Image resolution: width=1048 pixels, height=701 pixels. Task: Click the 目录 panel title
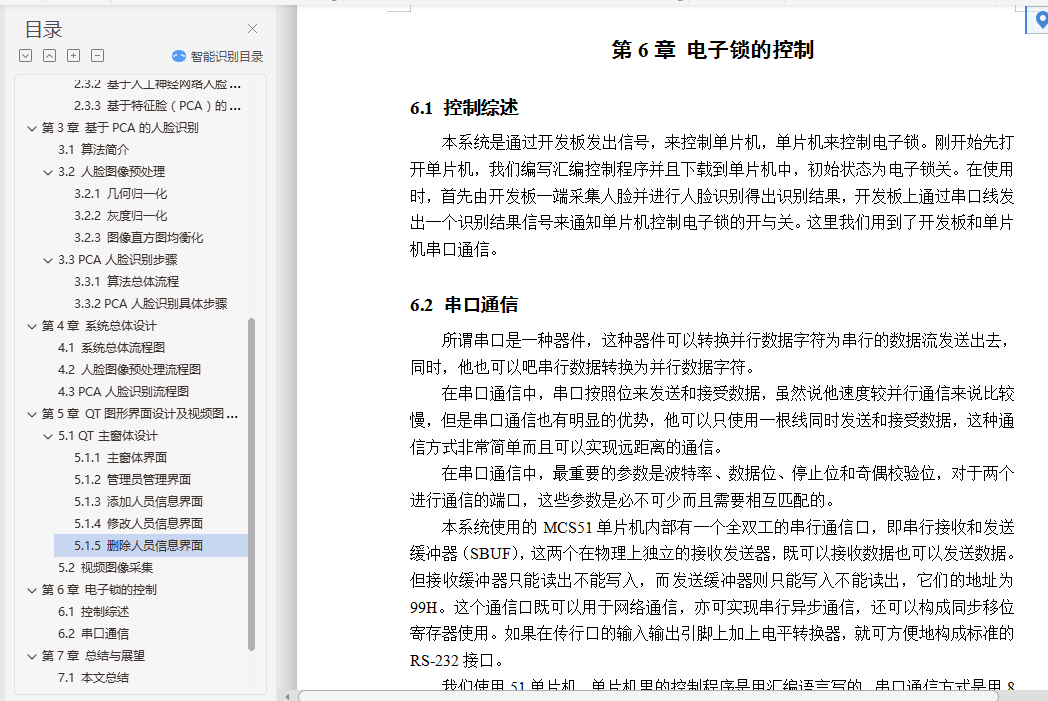click(43, 29)
